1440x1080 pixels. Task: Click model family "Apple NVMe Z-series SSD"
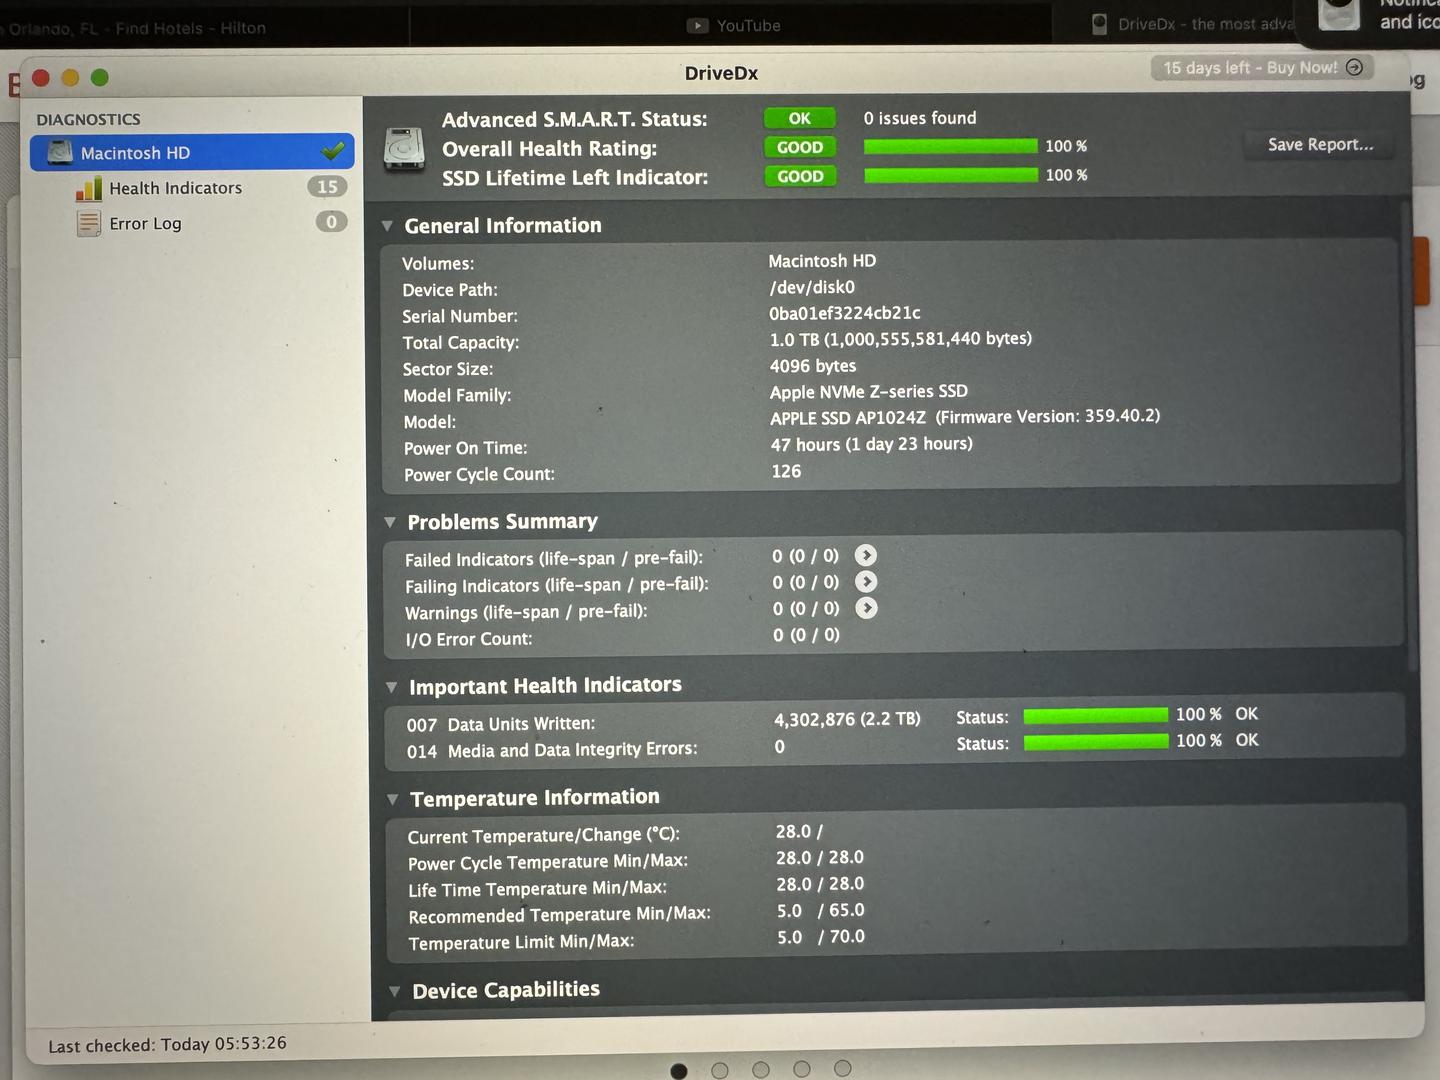[x=869, y=392]
